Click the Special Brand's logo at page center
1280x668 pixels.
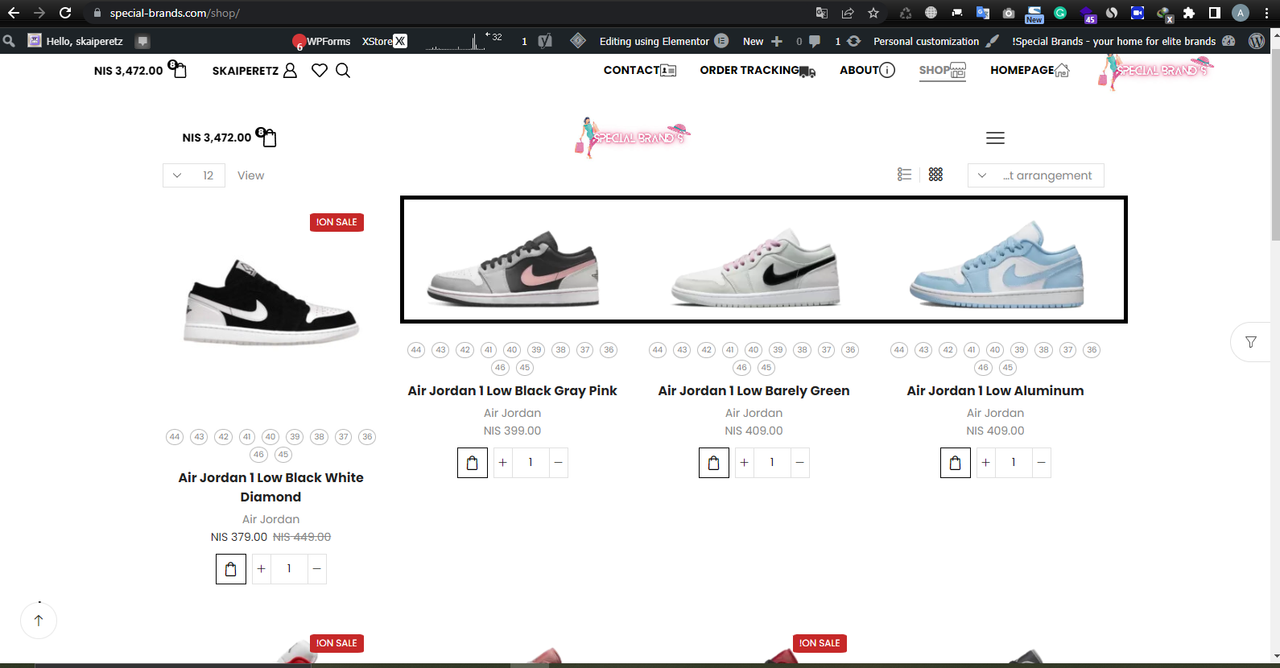(x=634, y=138)
